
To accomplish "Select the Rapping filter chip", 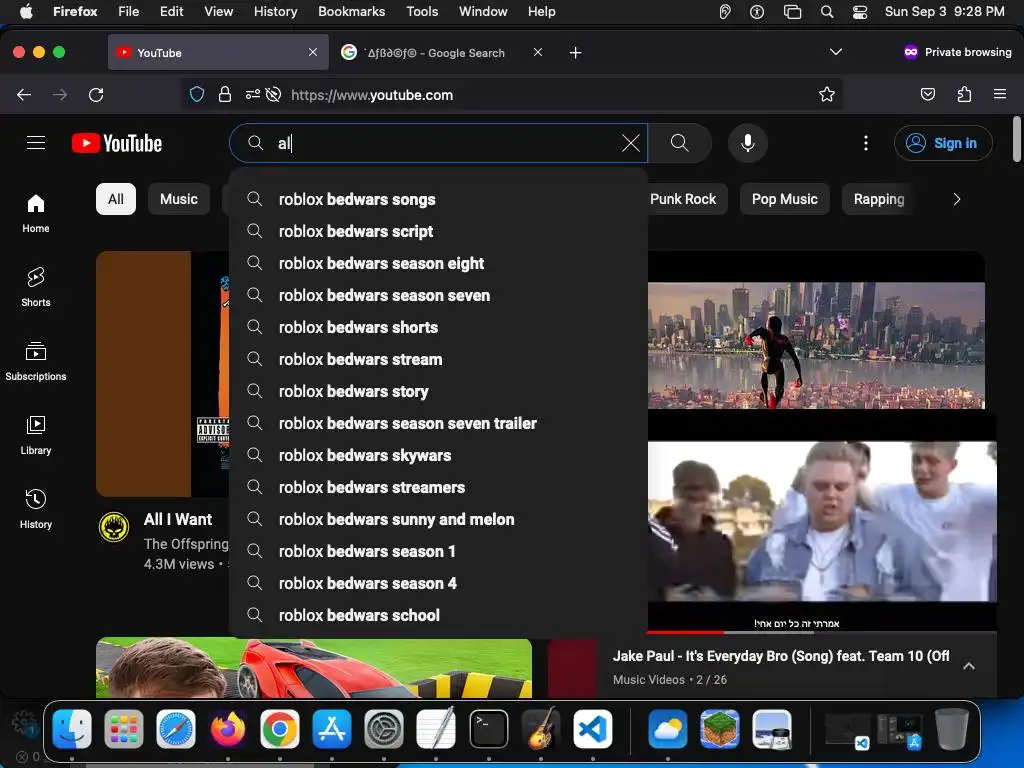I will (879, 199).
